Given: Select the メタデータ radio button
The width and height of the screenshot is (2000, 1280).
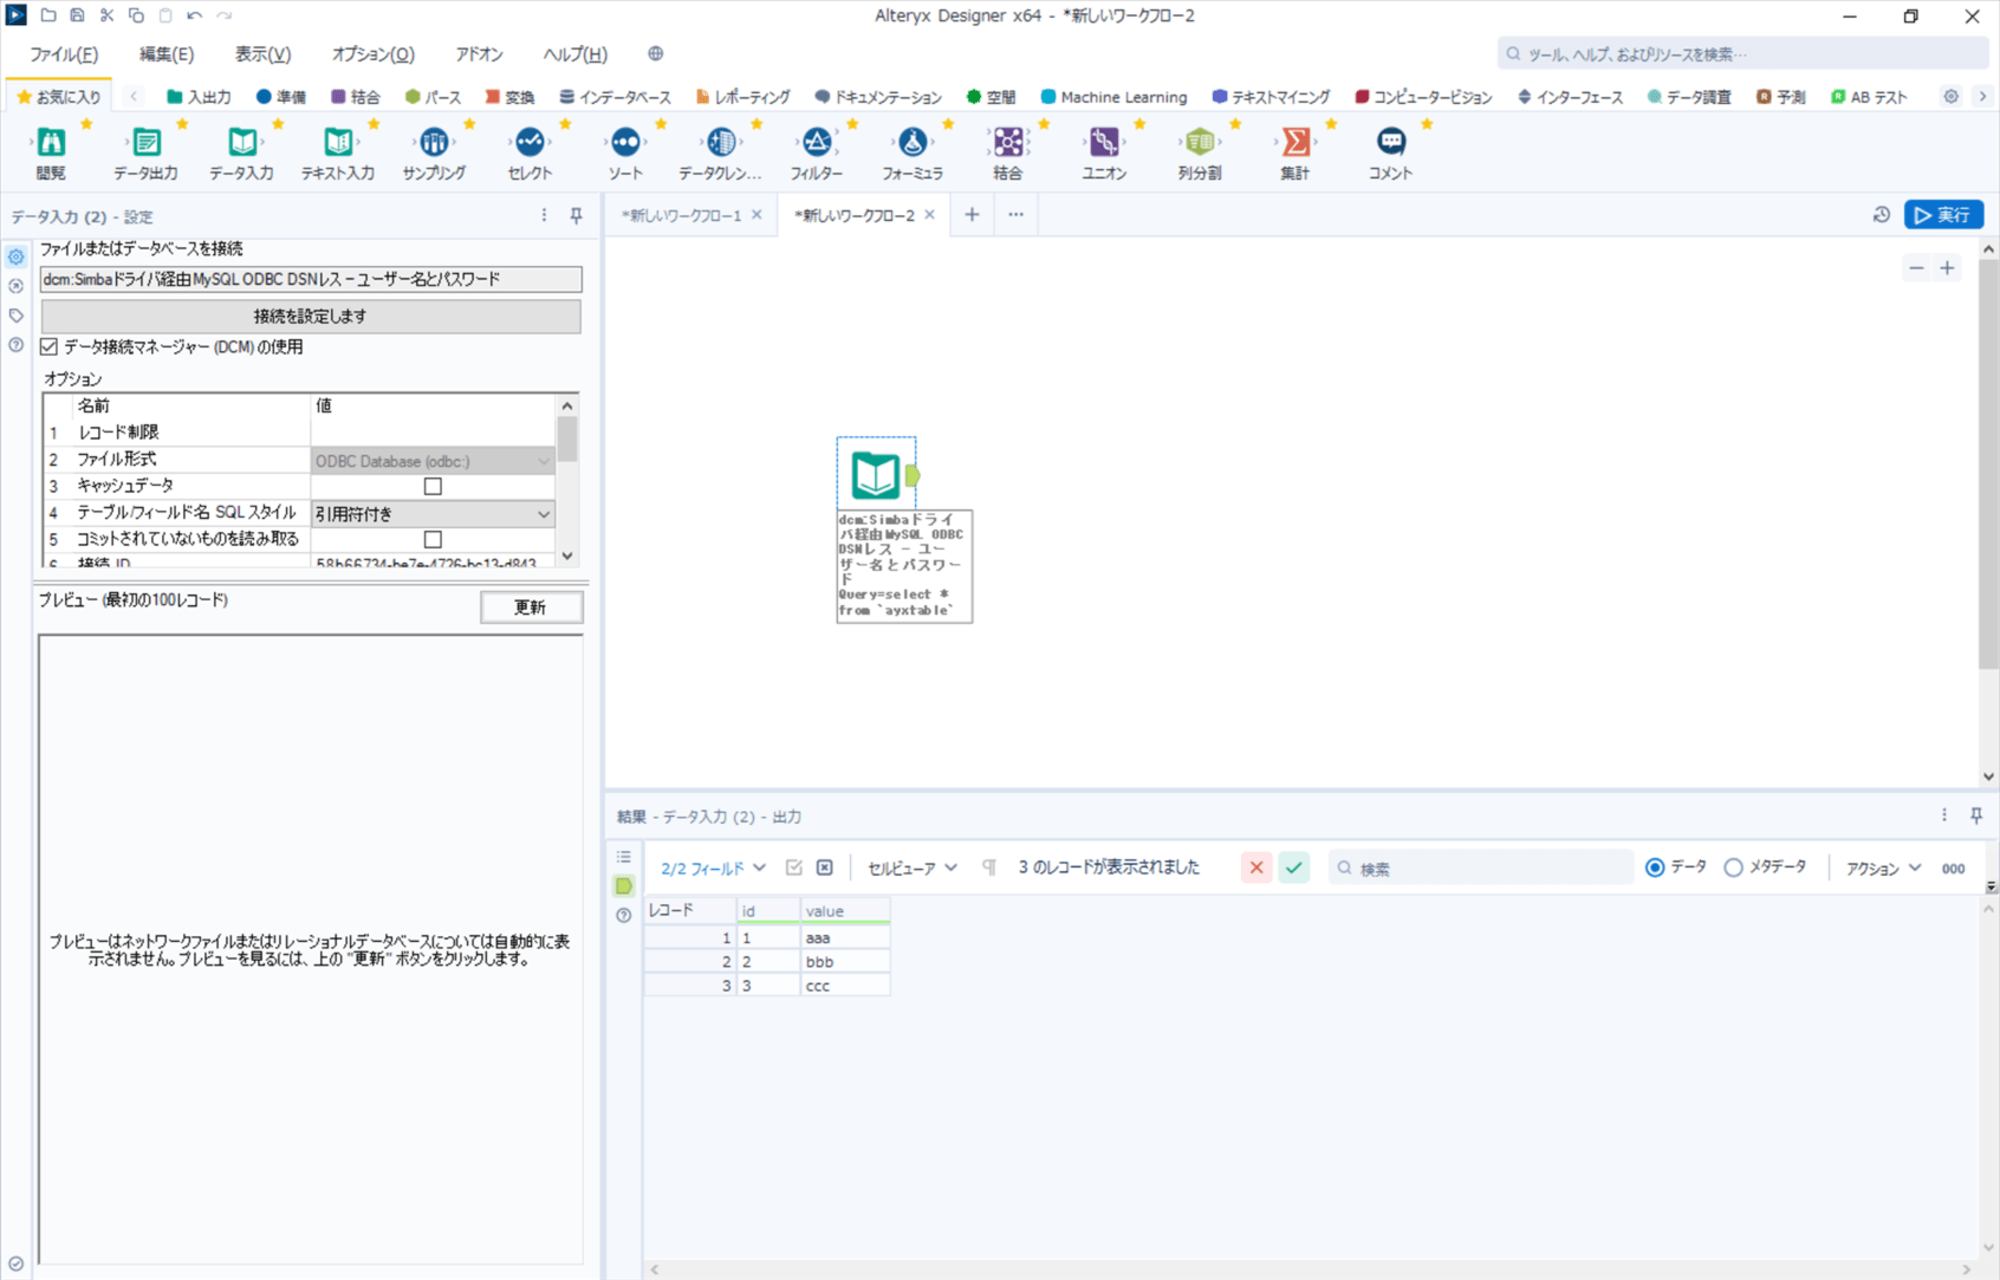Looking at the screenshot, I should [x=1733, y=868].
